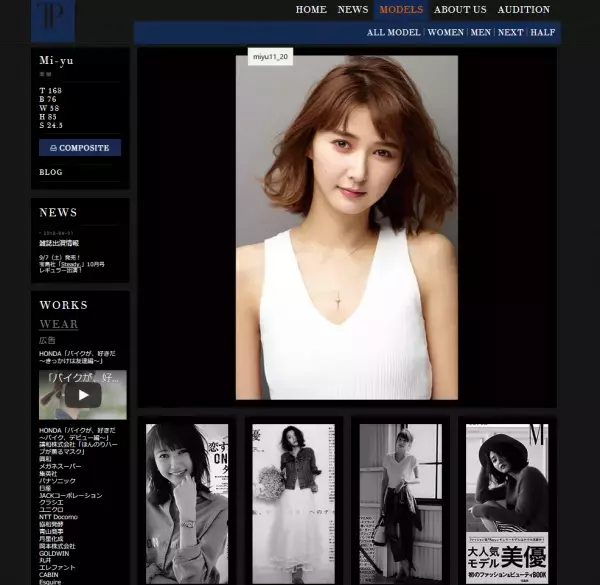Open the denim jacket and white skirt thumbnail
This screenshot has width=600, height=585.
pyautogui.click(x=293, y=504)
